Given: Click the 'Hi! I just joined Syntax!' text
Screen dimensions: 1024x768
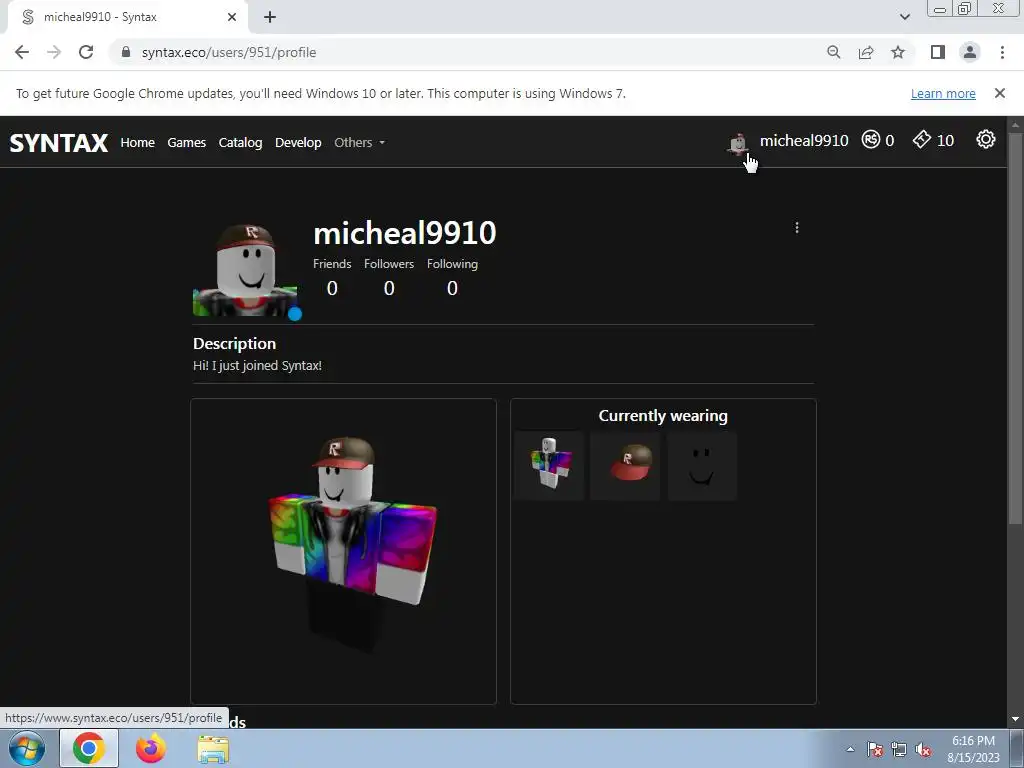Looking at the screenshot, I should pyautogui.click(x=257, y=366).
